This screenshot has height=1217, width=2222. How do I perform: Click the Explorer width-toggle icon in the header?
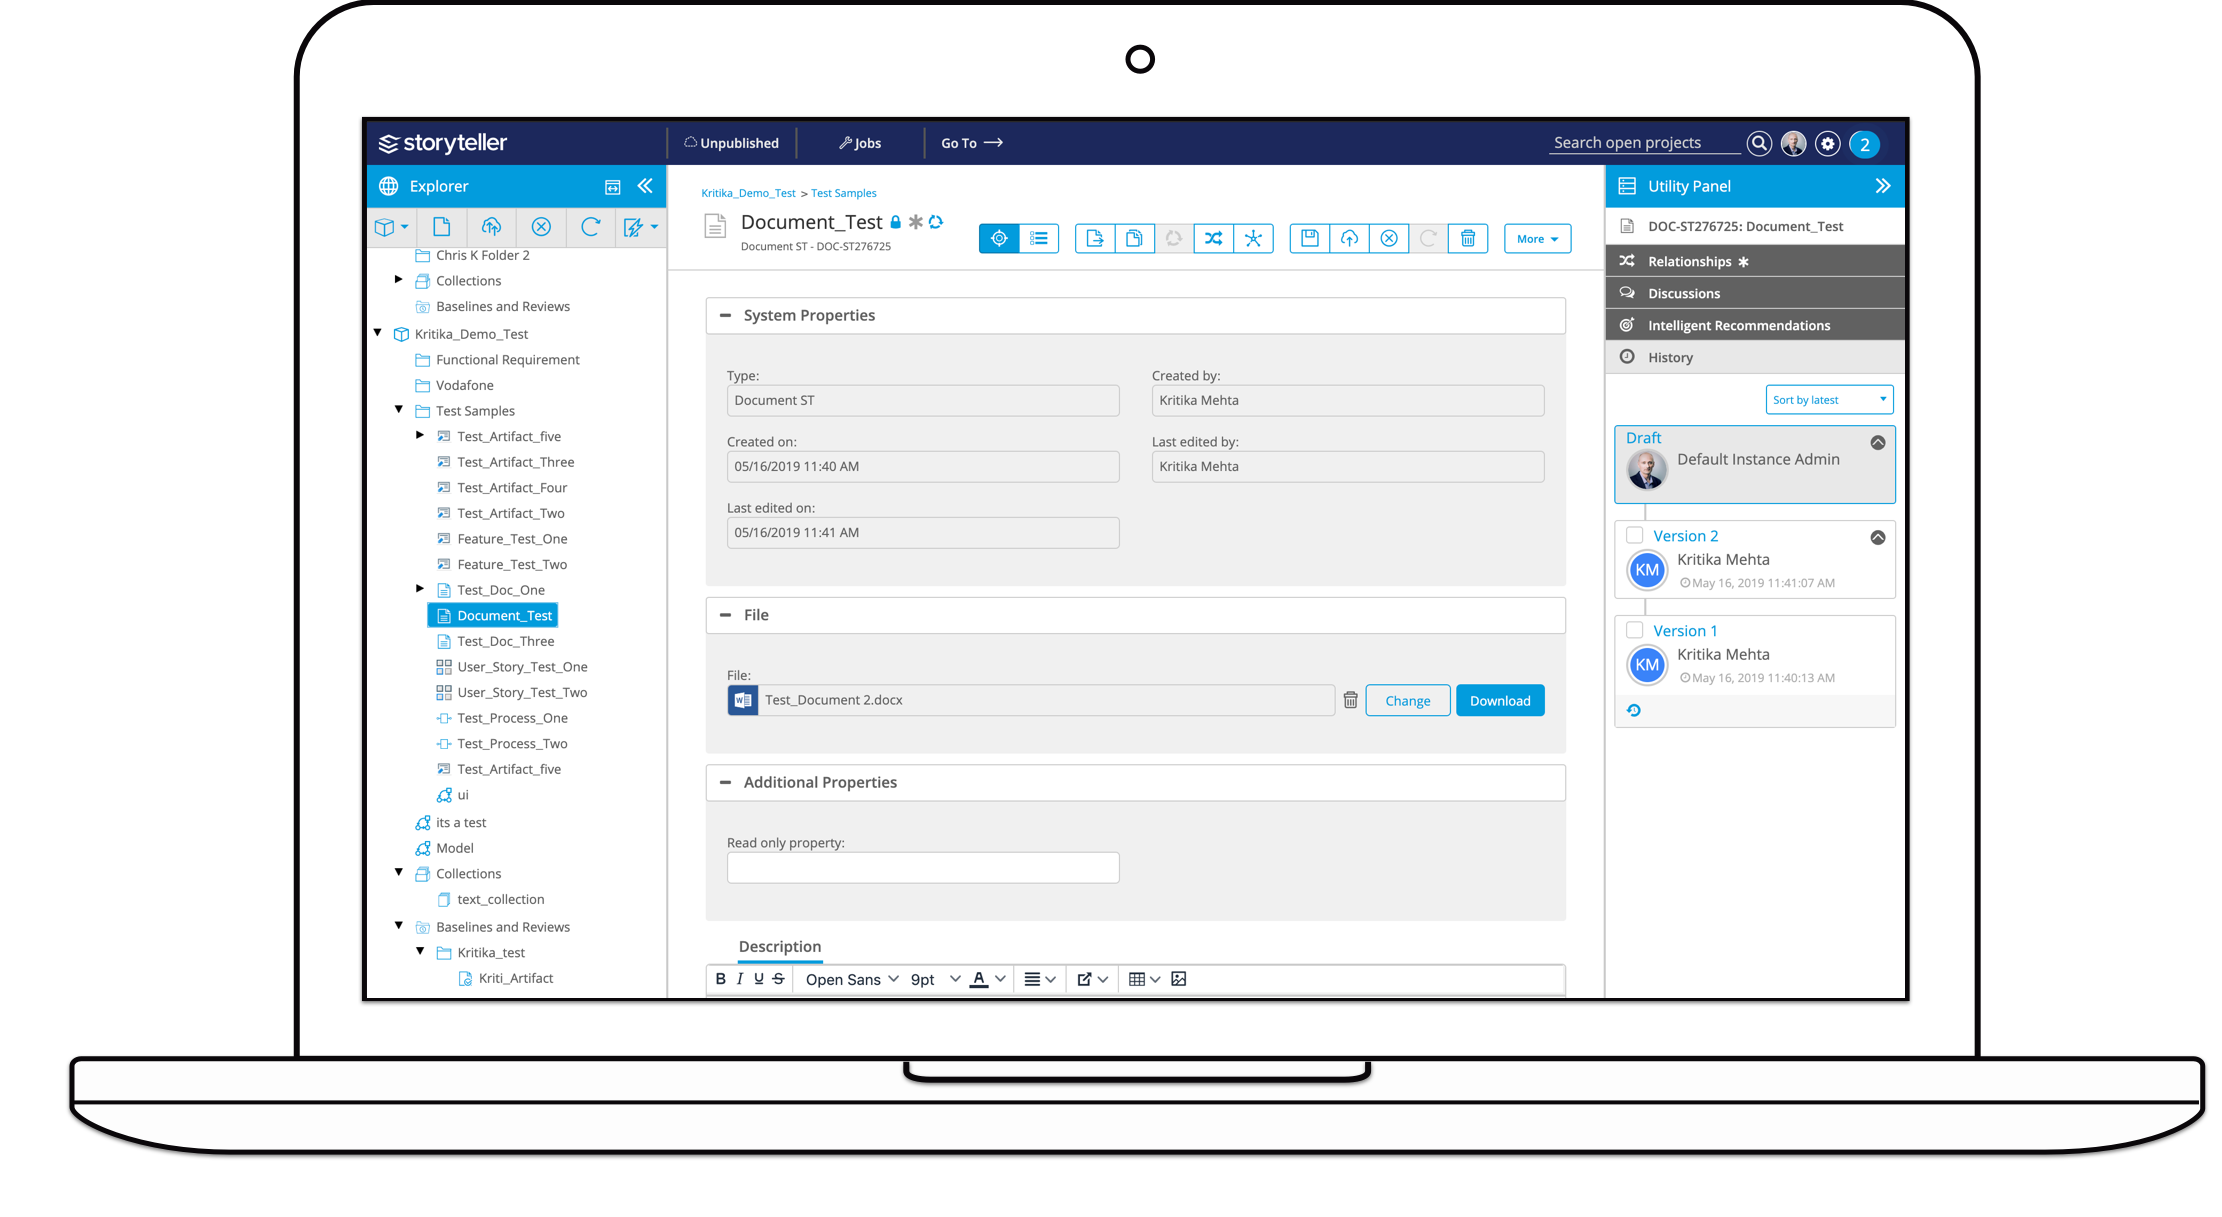613,187
